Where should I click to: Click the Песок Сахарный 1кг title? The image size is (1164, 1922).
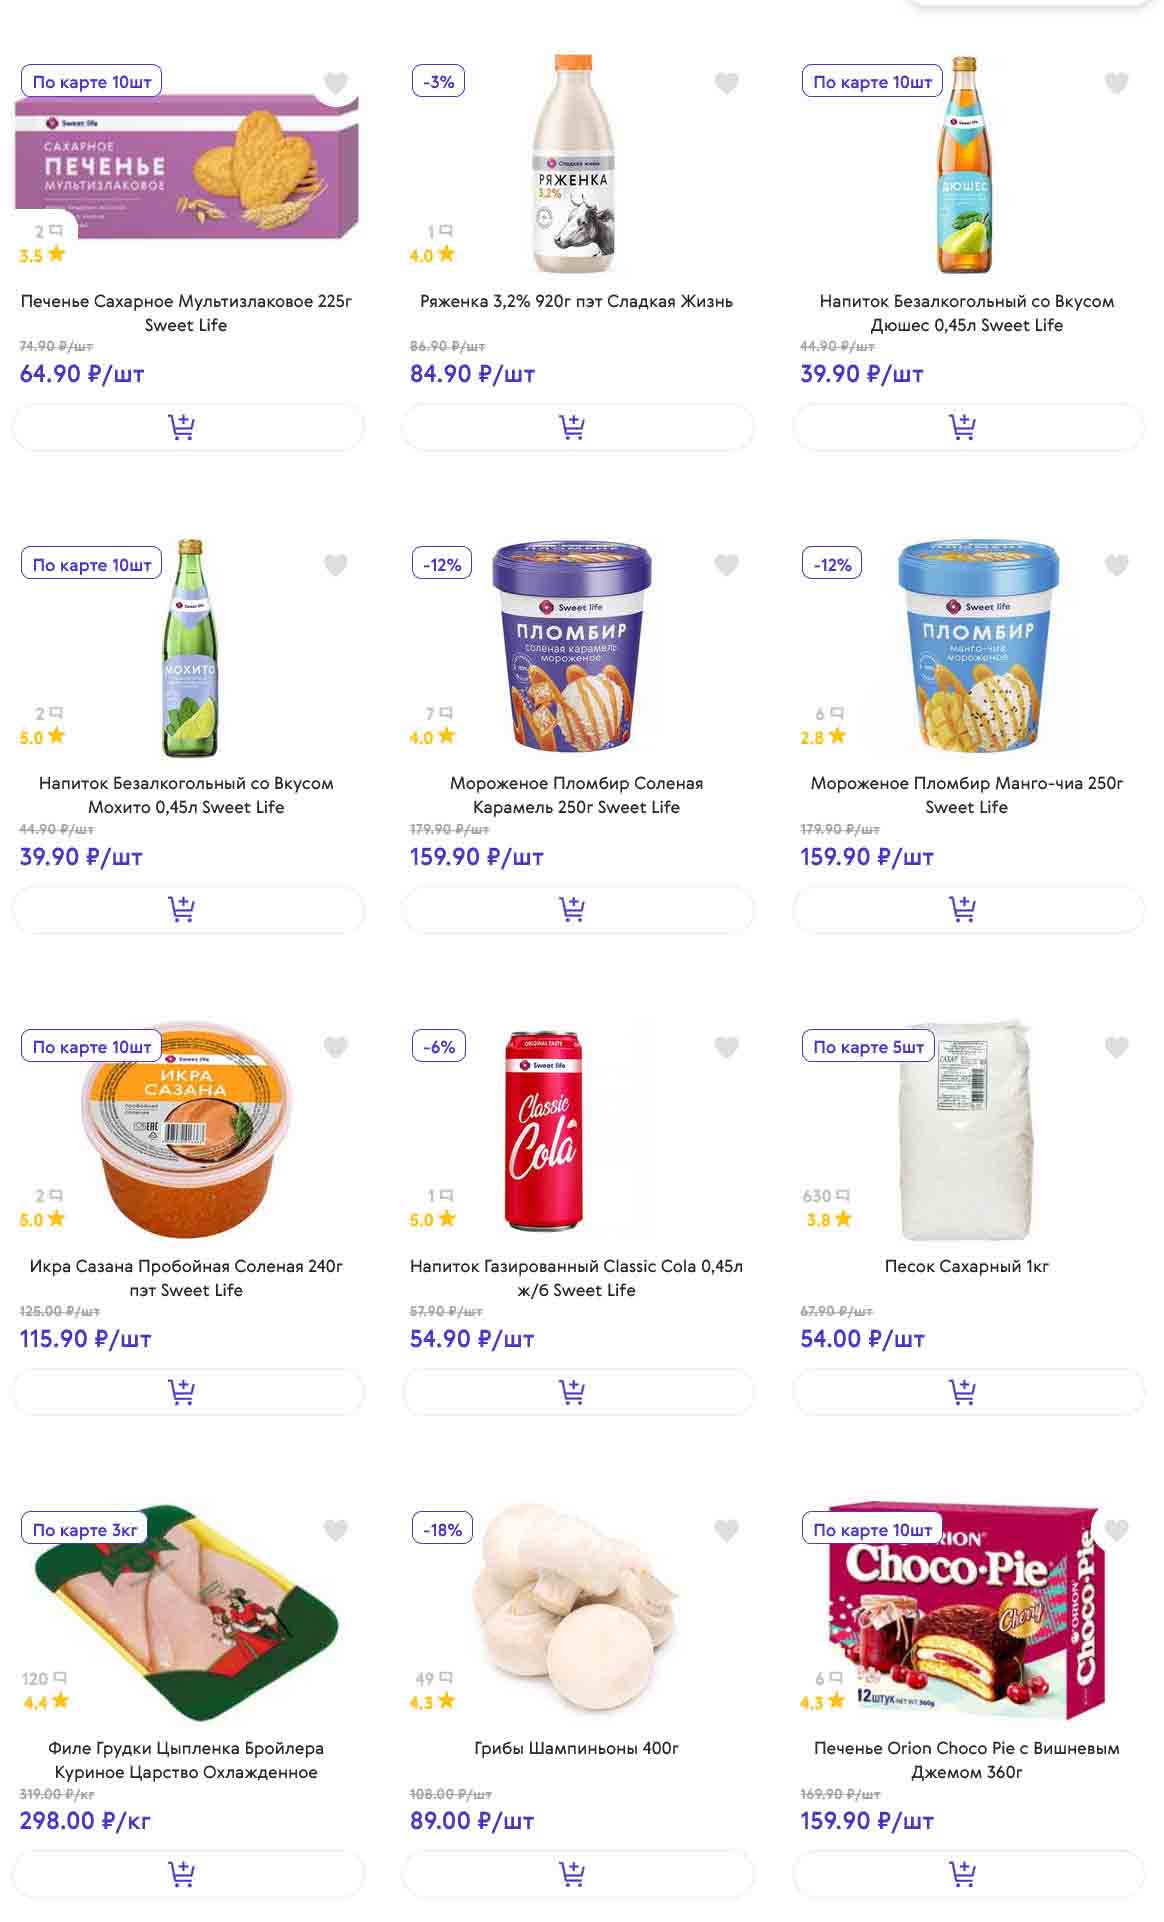[966, 1266]
